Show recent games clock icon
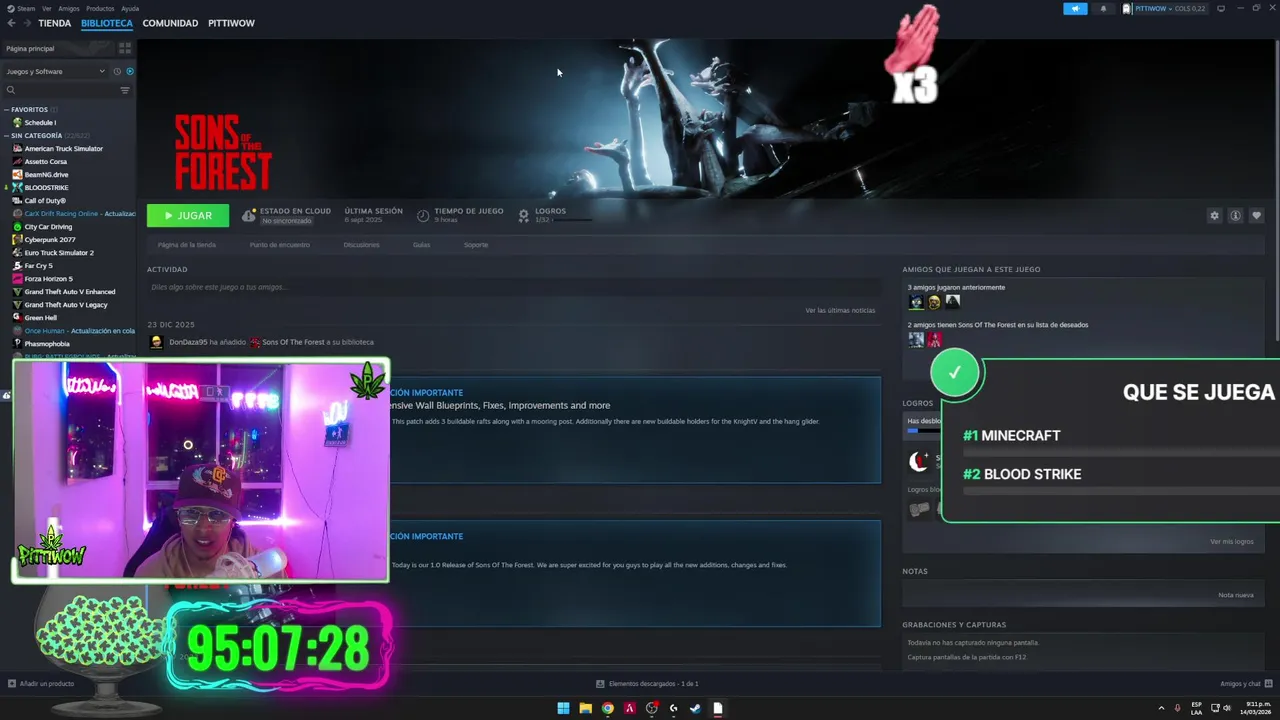The height and width of the screenshot is (720, 1280). coord(117,71)
